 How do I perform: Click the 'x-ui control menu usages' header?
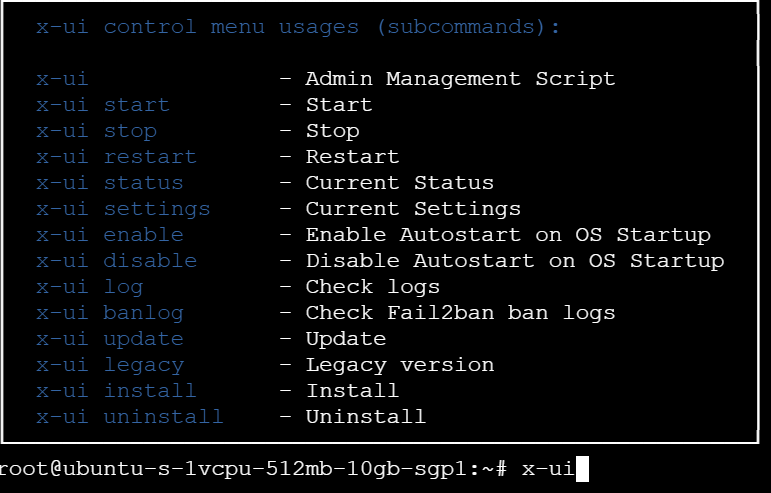198,27
